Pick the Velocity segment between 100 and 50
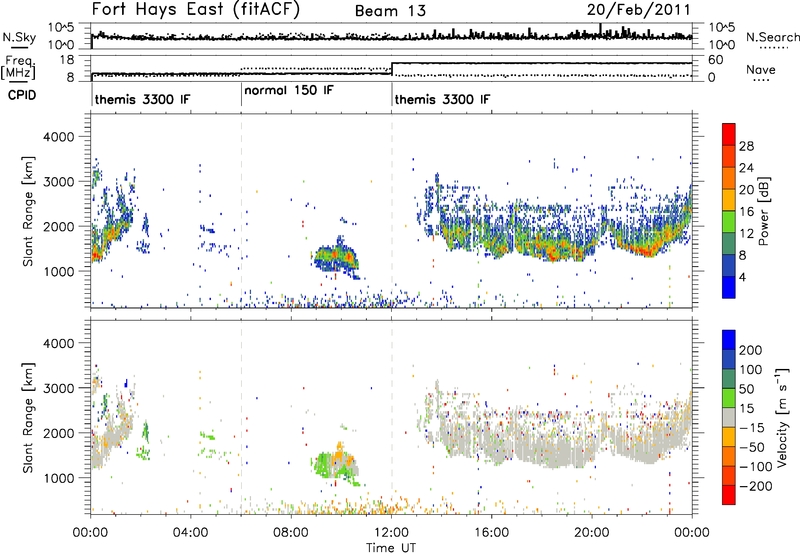Screen dimensions: 800x554 click(729, 379)
